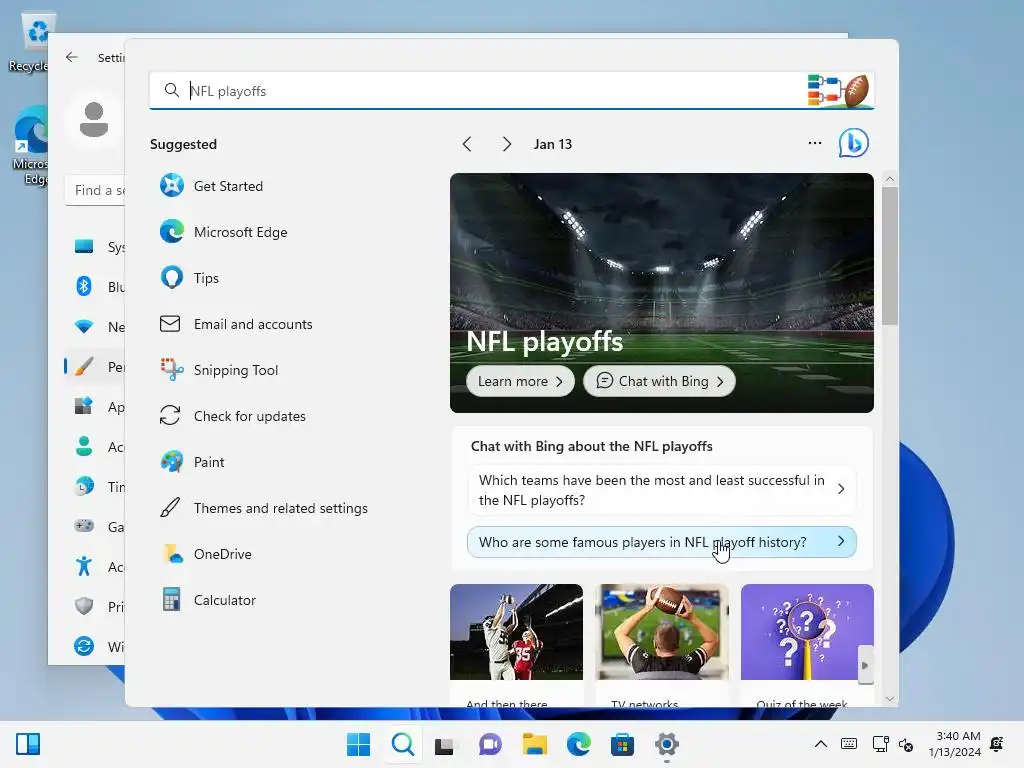Viewport: 1024px width, 768px height.
Task: Show hidden icons in system tray
Action: (x=821, y=744)
